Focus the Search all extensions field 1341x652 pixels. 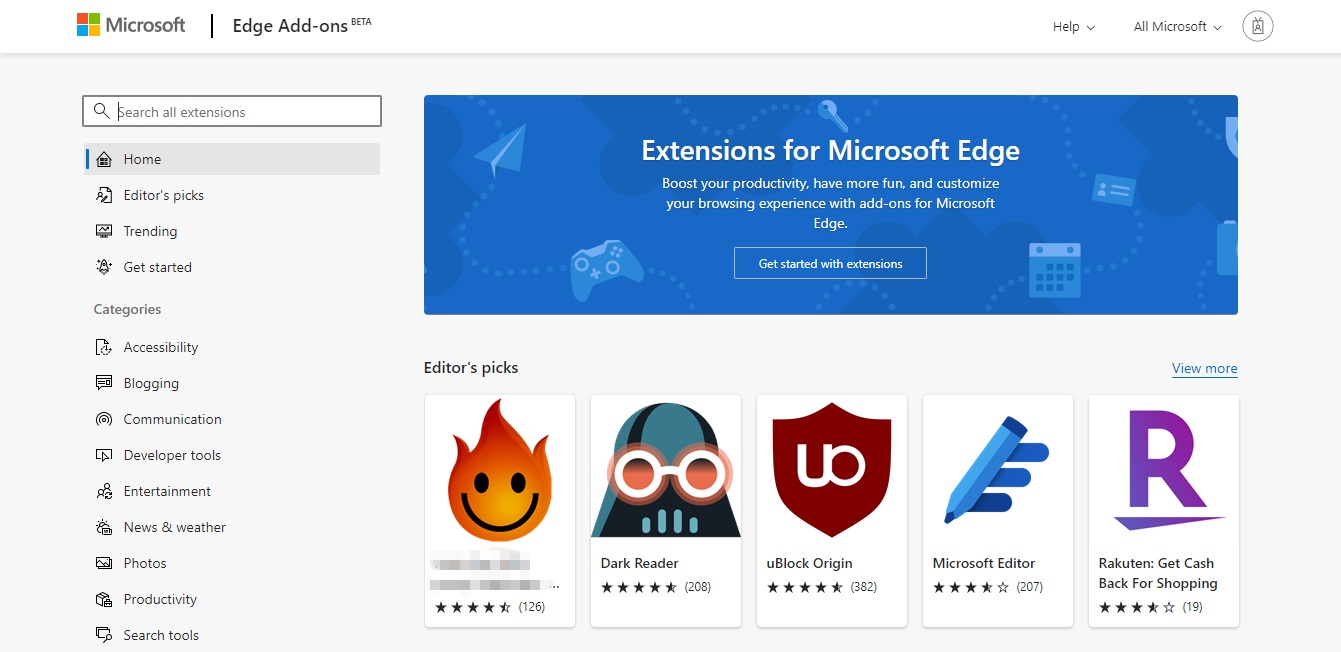point(232,111)
